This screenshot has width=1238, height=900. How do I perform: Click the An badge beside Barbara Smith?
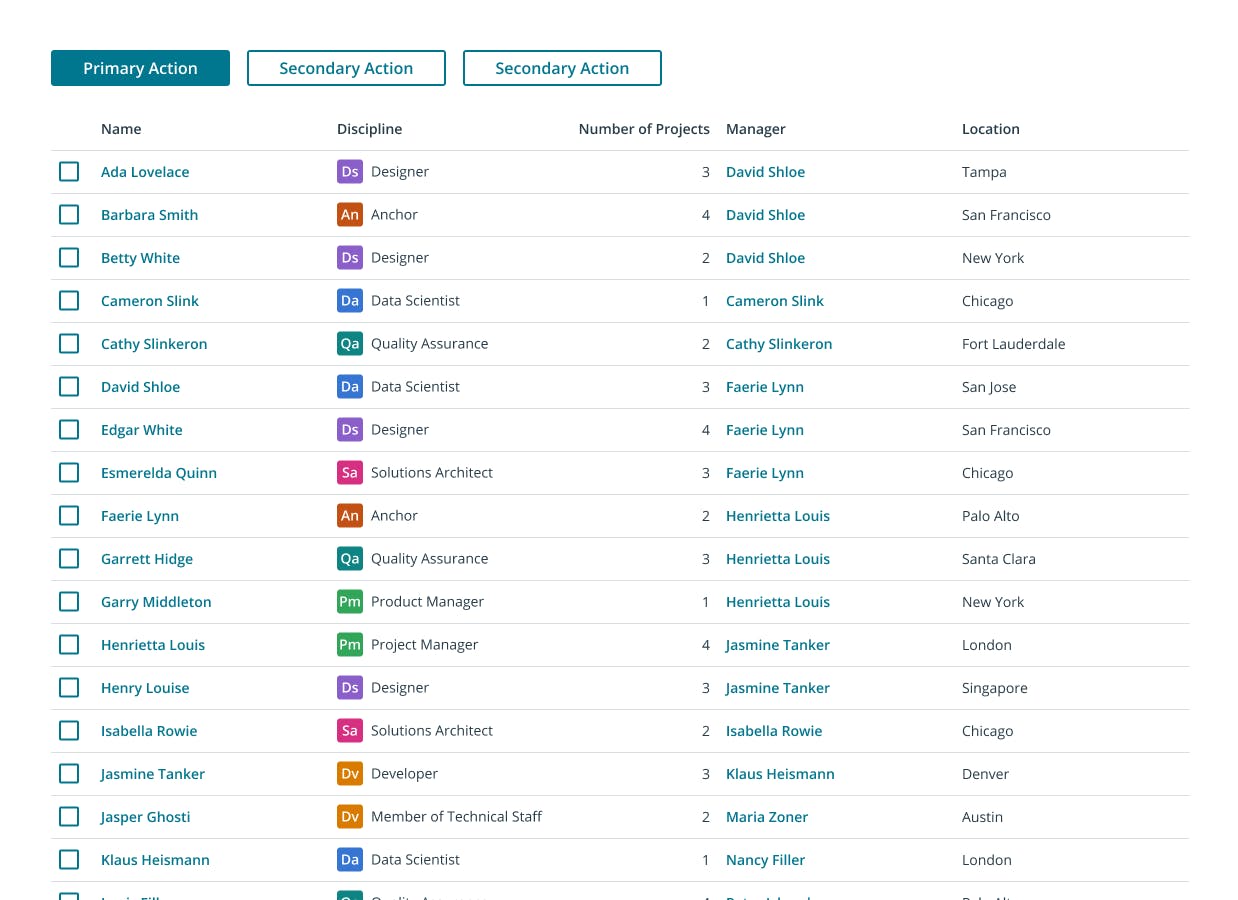(349, 215)
